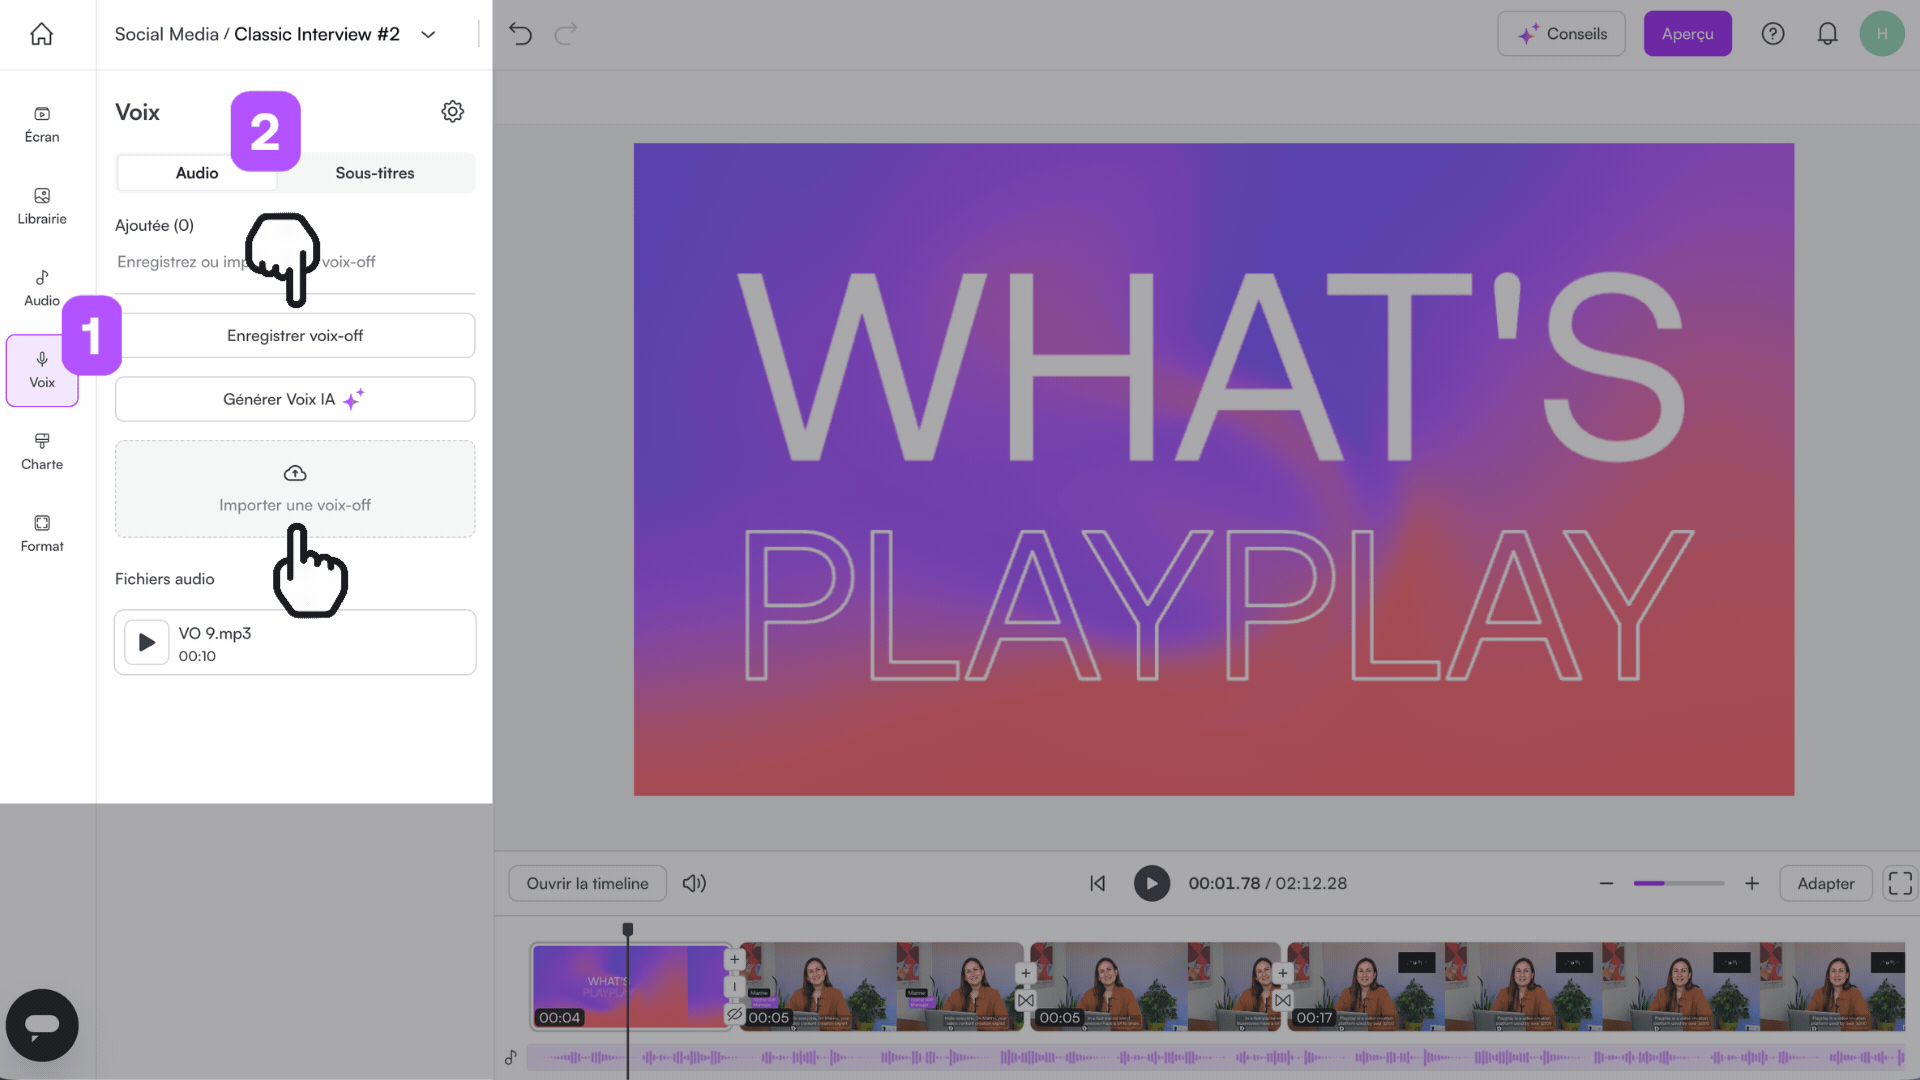The width and height of the screenshot is (1920, 1080).
Task: Edit transition after the second clip
Action: coord(1025,1000)
